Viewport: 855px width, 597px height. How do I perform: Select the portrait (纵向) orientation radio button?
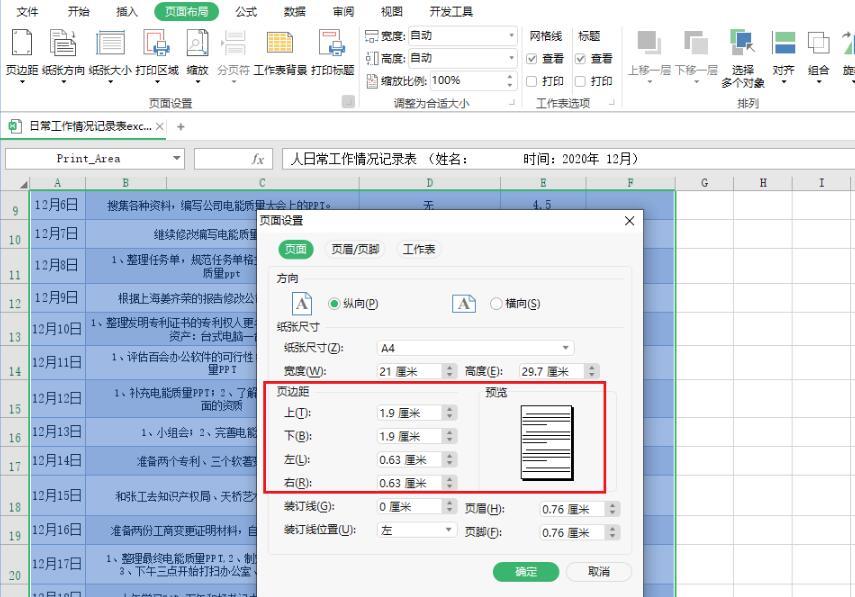335,304
